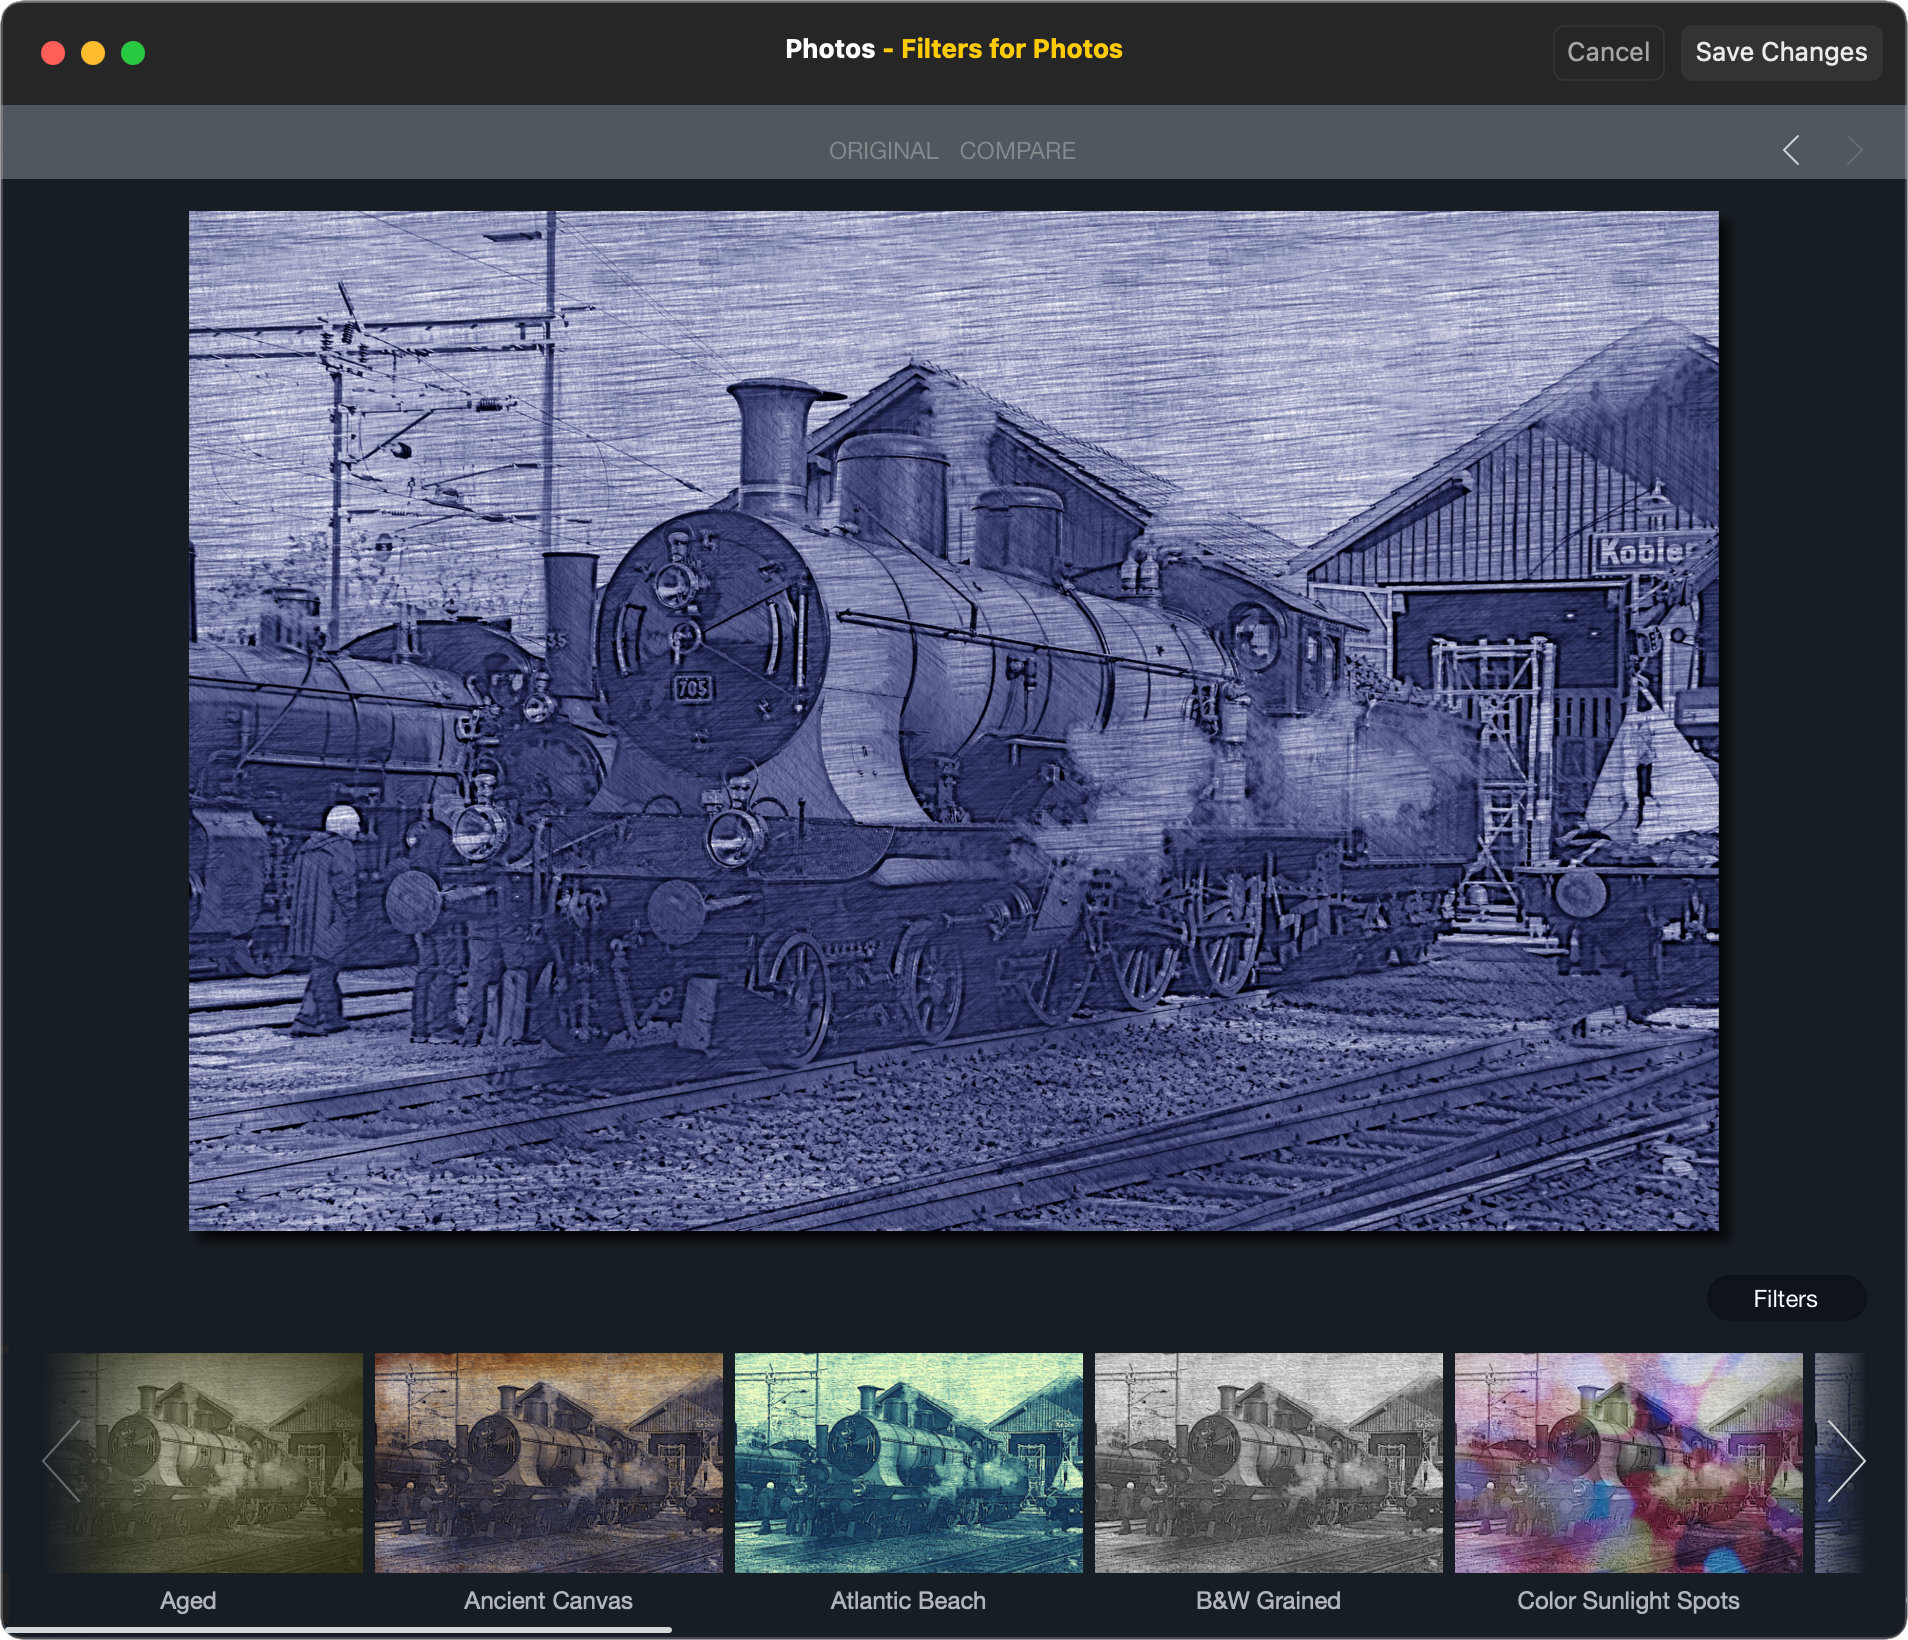1908x1640 pixels.
Task: Select the 'Atlantic Beach' label text
Action: coord(908,1600)
